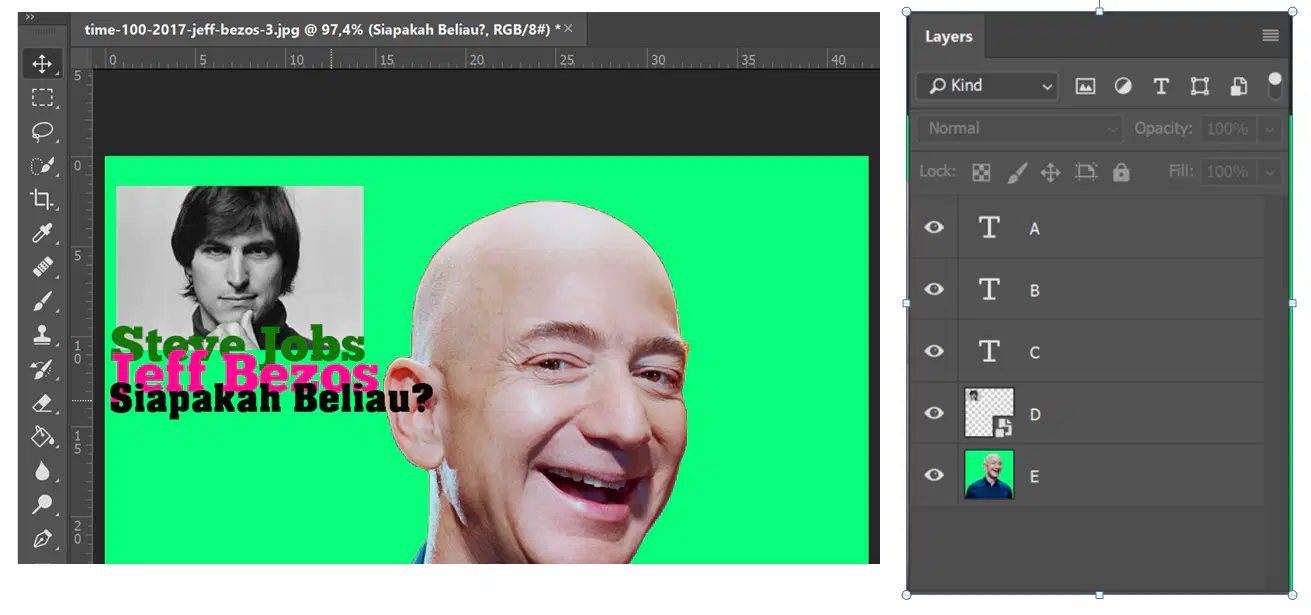Hide layer C visibility eye
1311x615 pixels.
pos(934,352)
